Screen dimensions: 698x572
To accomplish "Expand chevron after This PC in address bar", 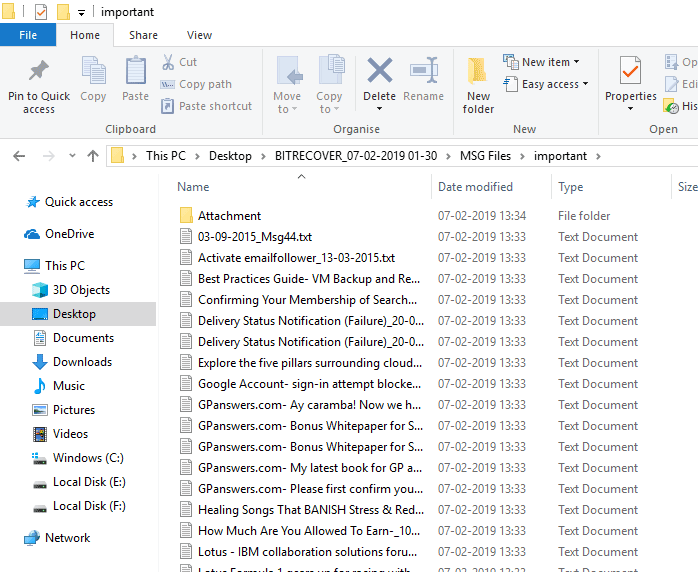I will (x=197, y=156).
